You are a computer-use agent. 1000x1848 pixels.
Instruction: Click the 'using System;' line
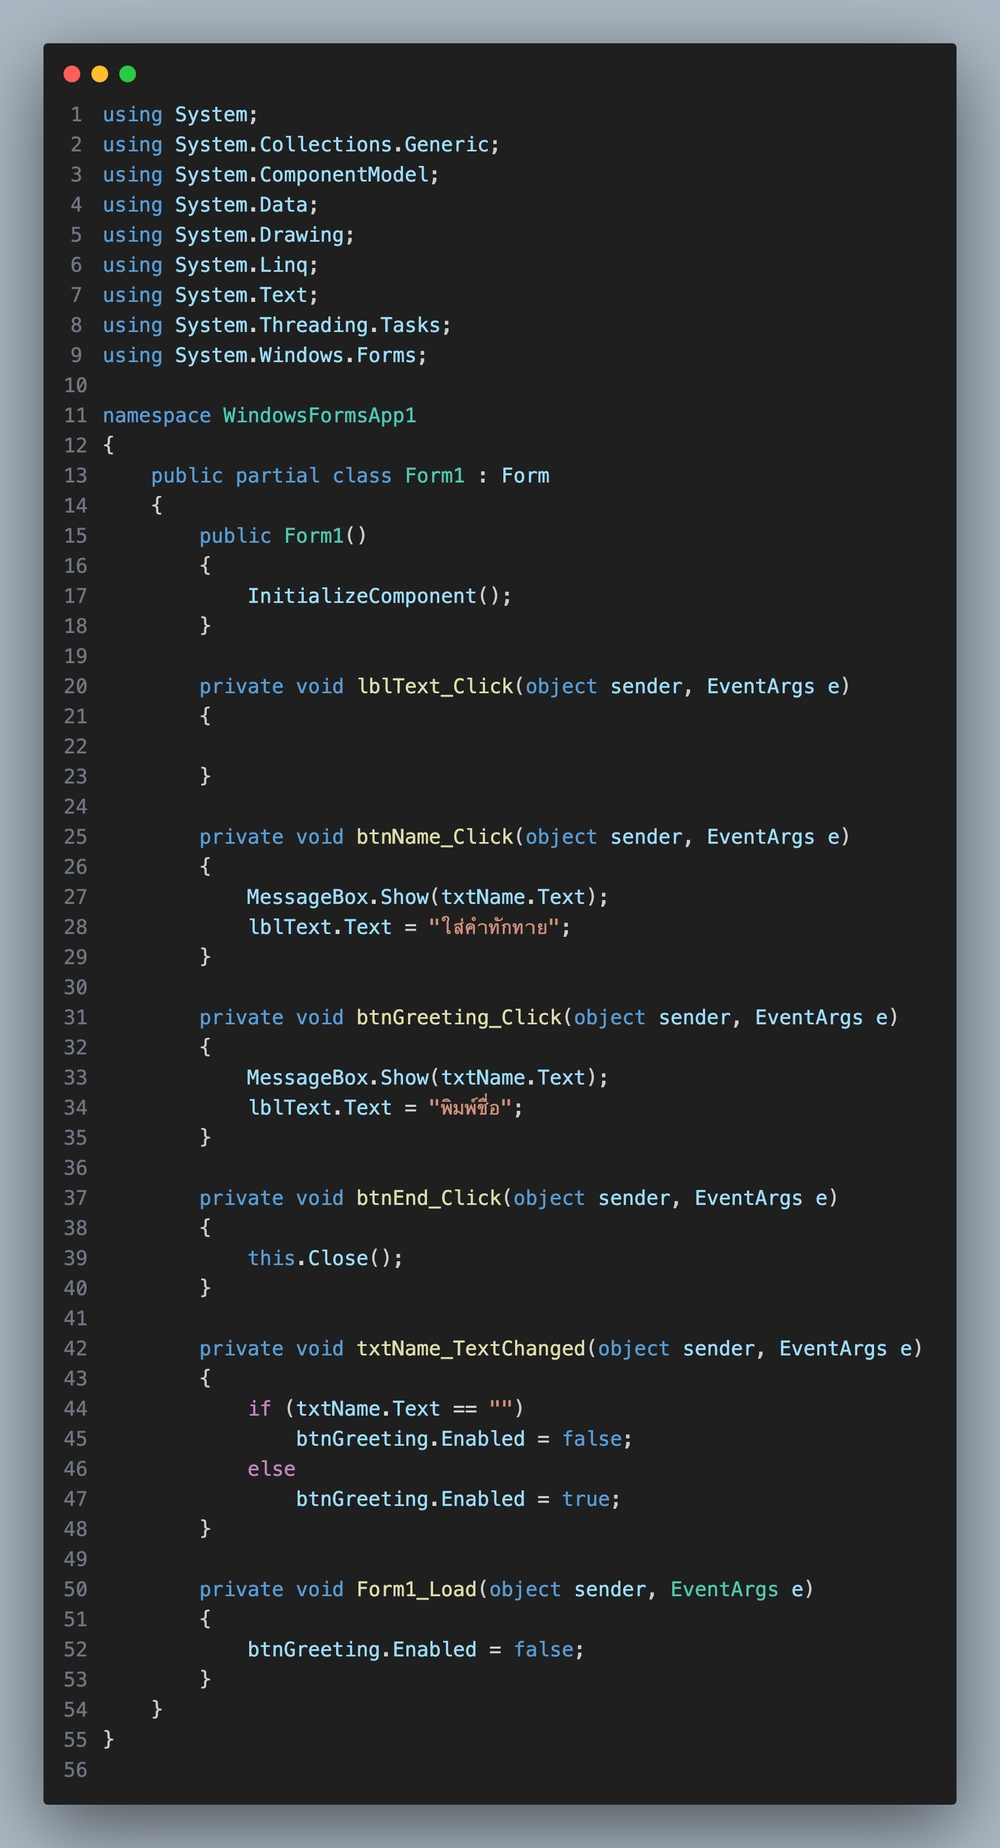tap(180, 115)
